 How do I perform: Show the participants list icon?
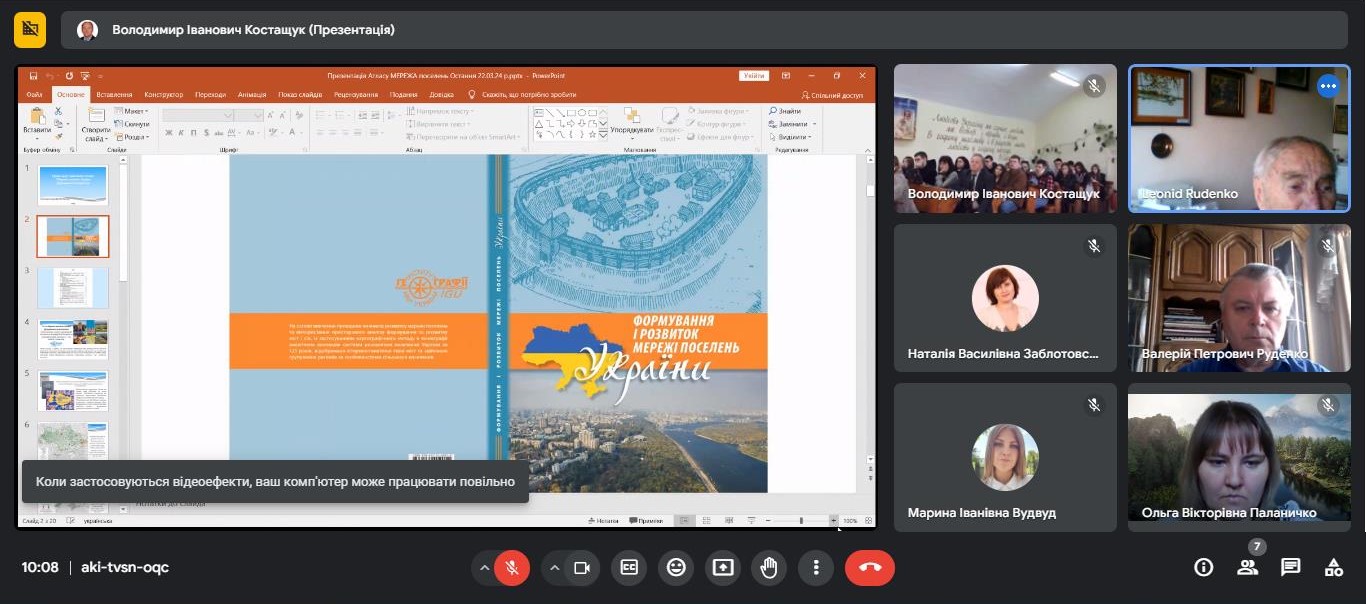click(x=1247, y=568)
